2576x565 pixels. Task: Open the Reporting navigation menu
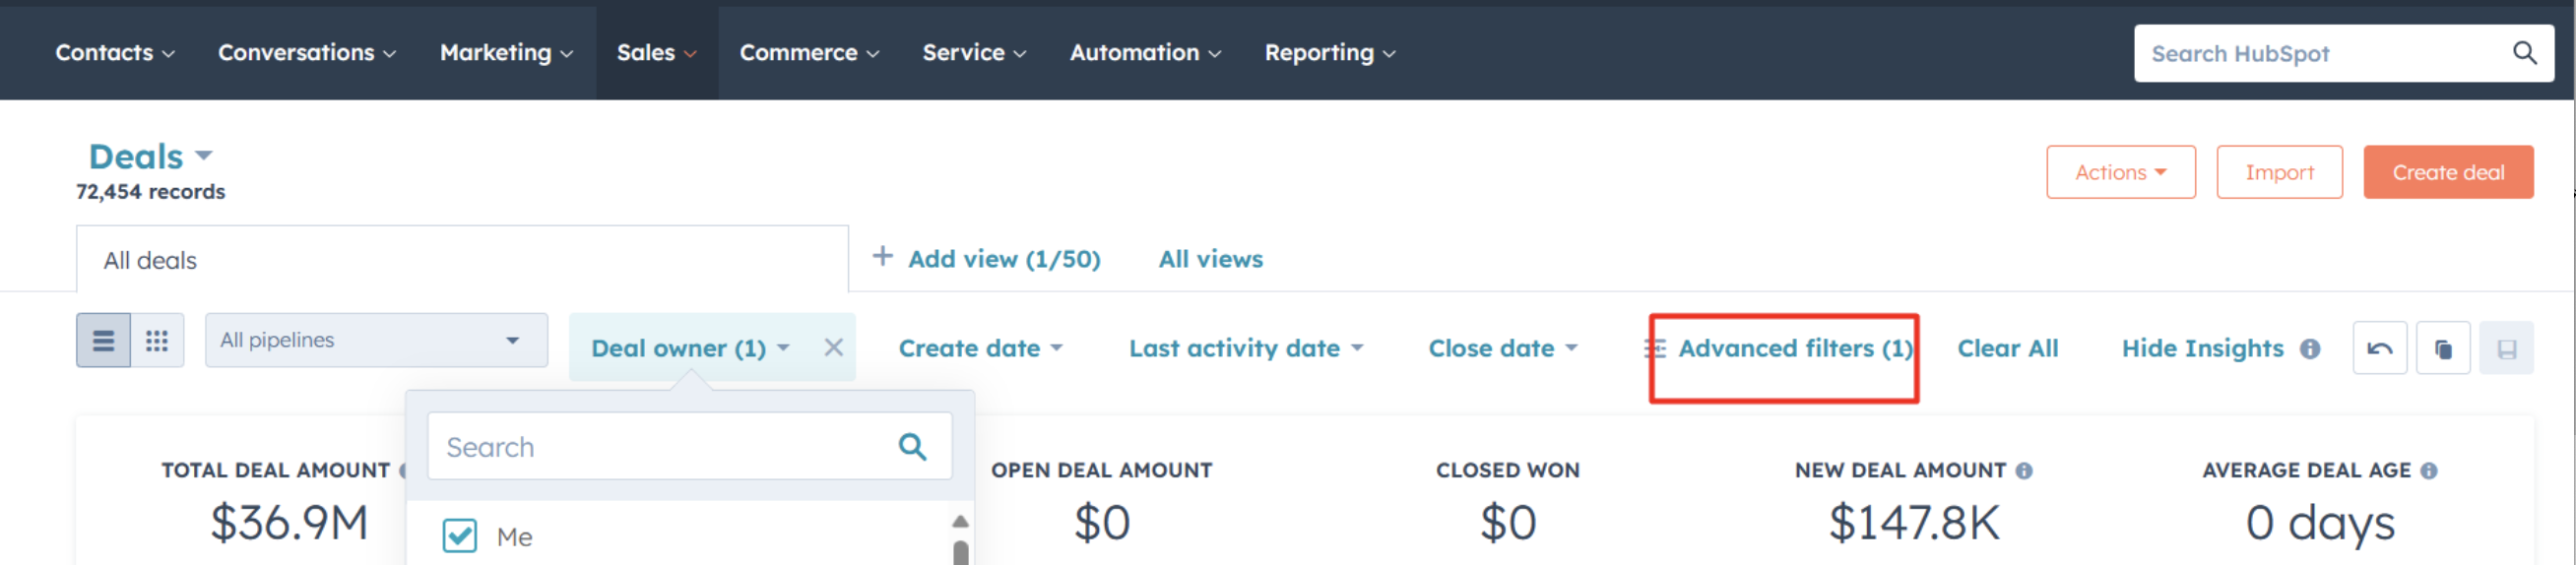click(x=1329, y=53)
